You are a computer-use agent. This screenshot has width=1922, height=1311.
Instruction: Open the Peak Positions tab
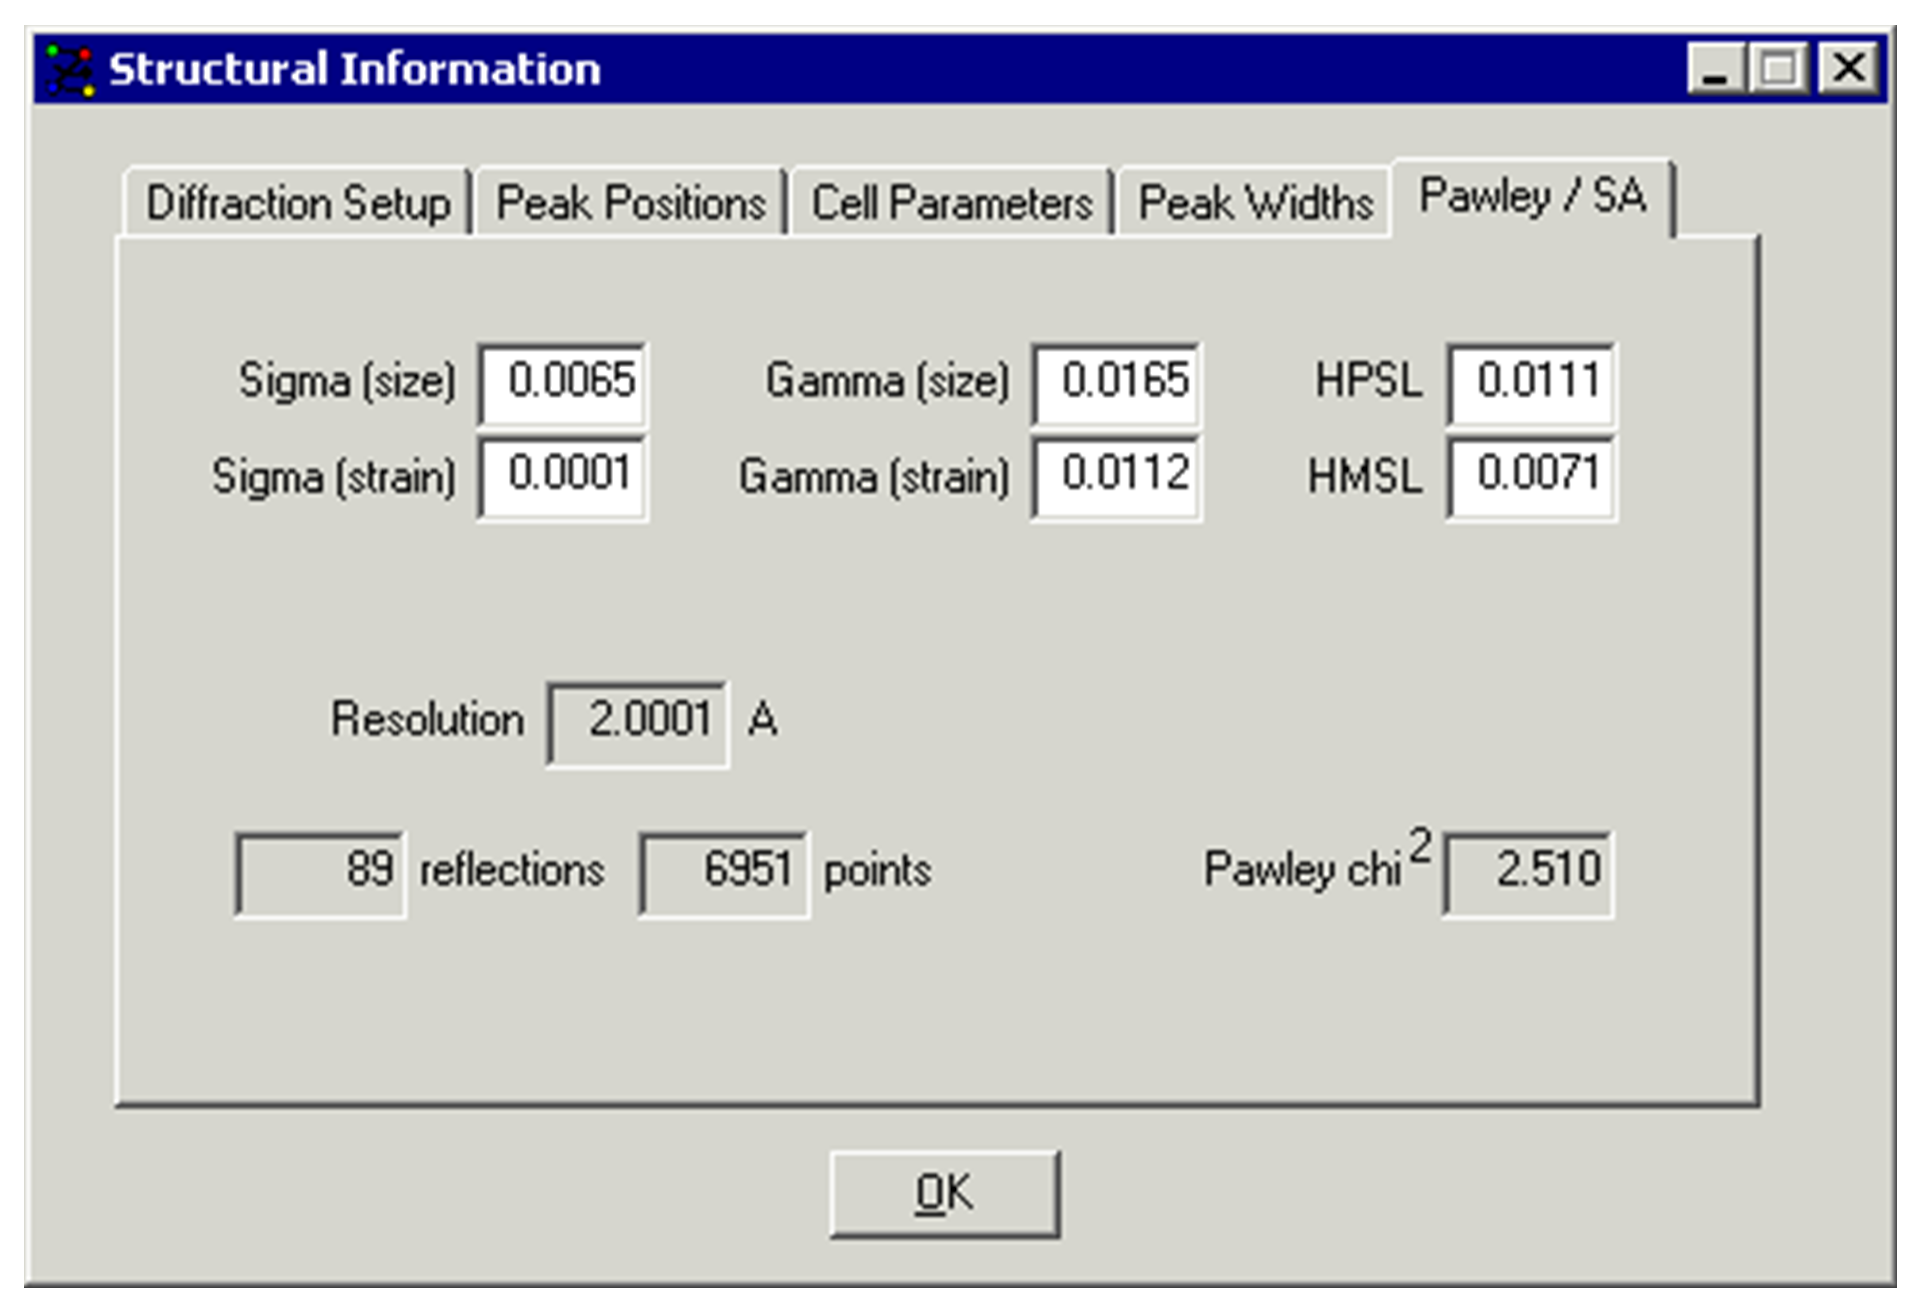(x=631, y=204)
